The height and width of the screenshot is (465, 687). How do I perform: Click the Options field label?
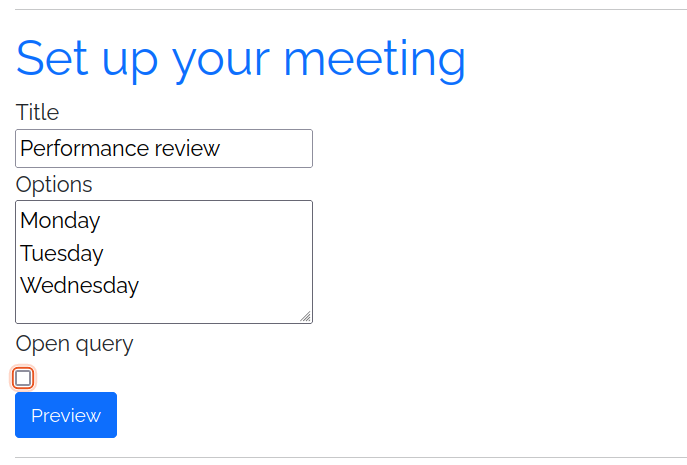(x=54, y=185)
